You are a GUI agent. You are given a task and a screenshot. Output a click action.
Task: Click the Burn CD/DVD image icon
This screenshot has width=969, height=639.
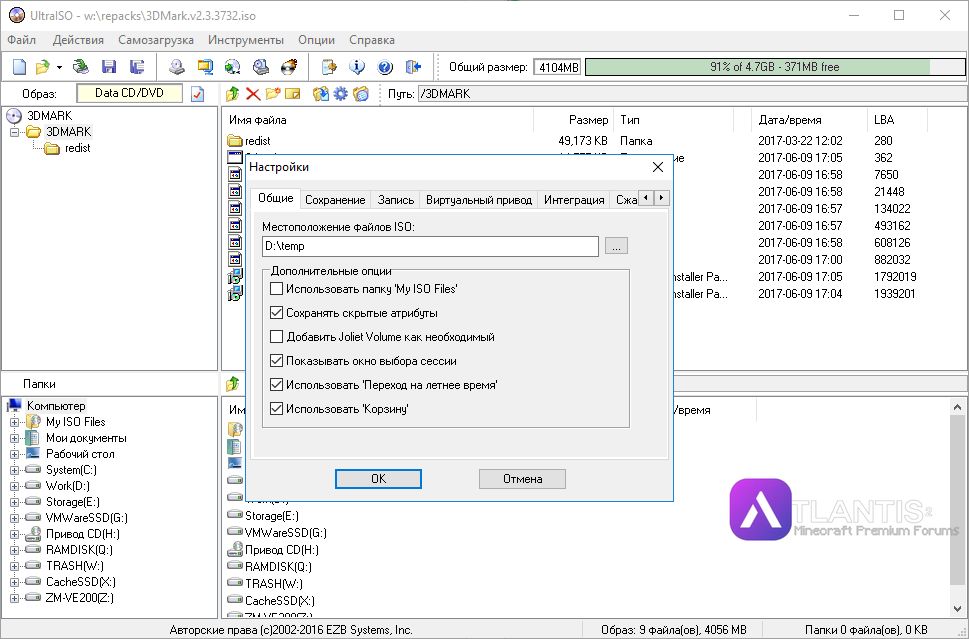coord(289,67)
